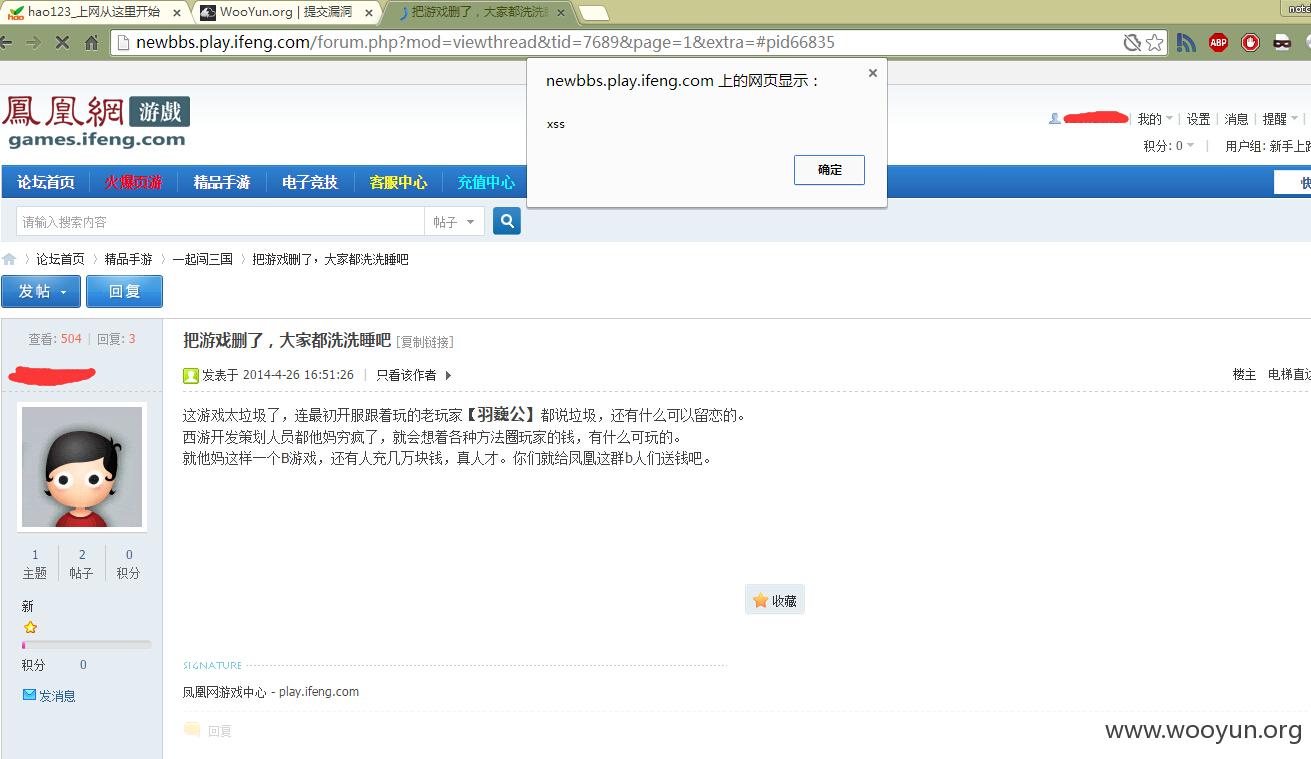Stop the page from loading
Viewport: 1311px width, 759px height.
tap(62, 42)
